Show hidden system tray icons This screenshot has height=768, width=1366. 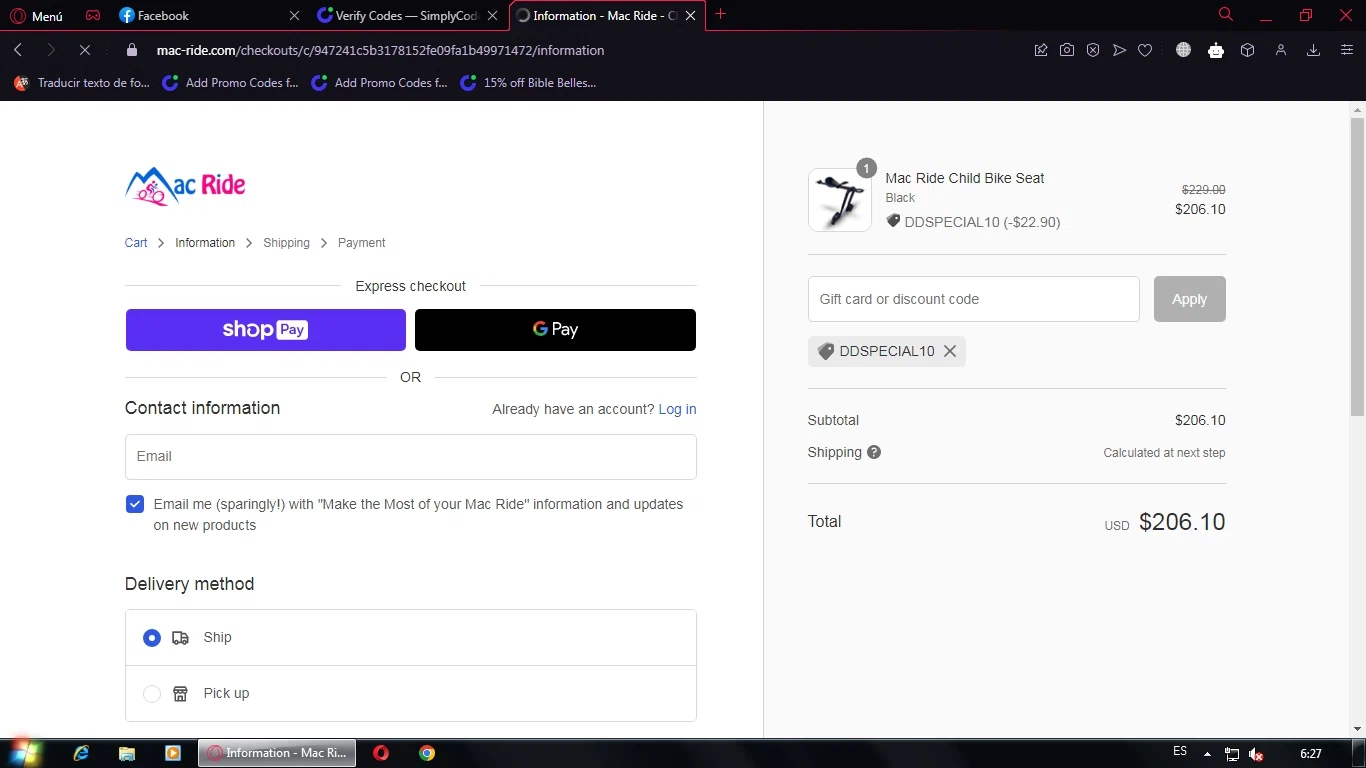click(x=1207, y=754)
